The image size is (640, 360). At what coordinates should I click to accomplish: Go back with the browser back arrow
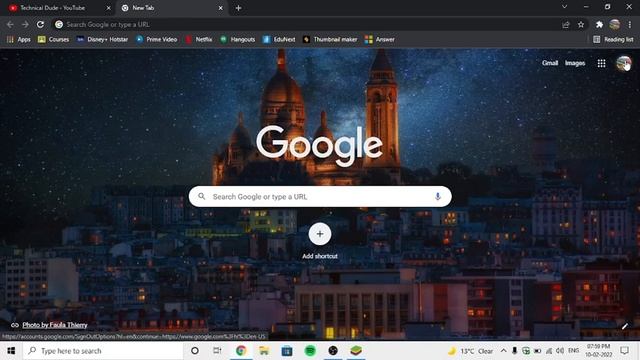click(10, 24)
